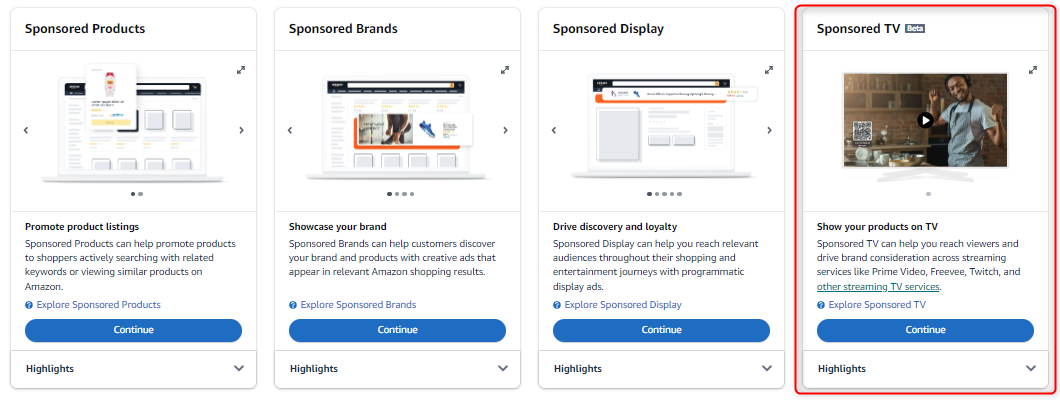Viewport: 1060px width, 400px height.
Task: Play the Sponsored TV preview video
Action: 925,120
